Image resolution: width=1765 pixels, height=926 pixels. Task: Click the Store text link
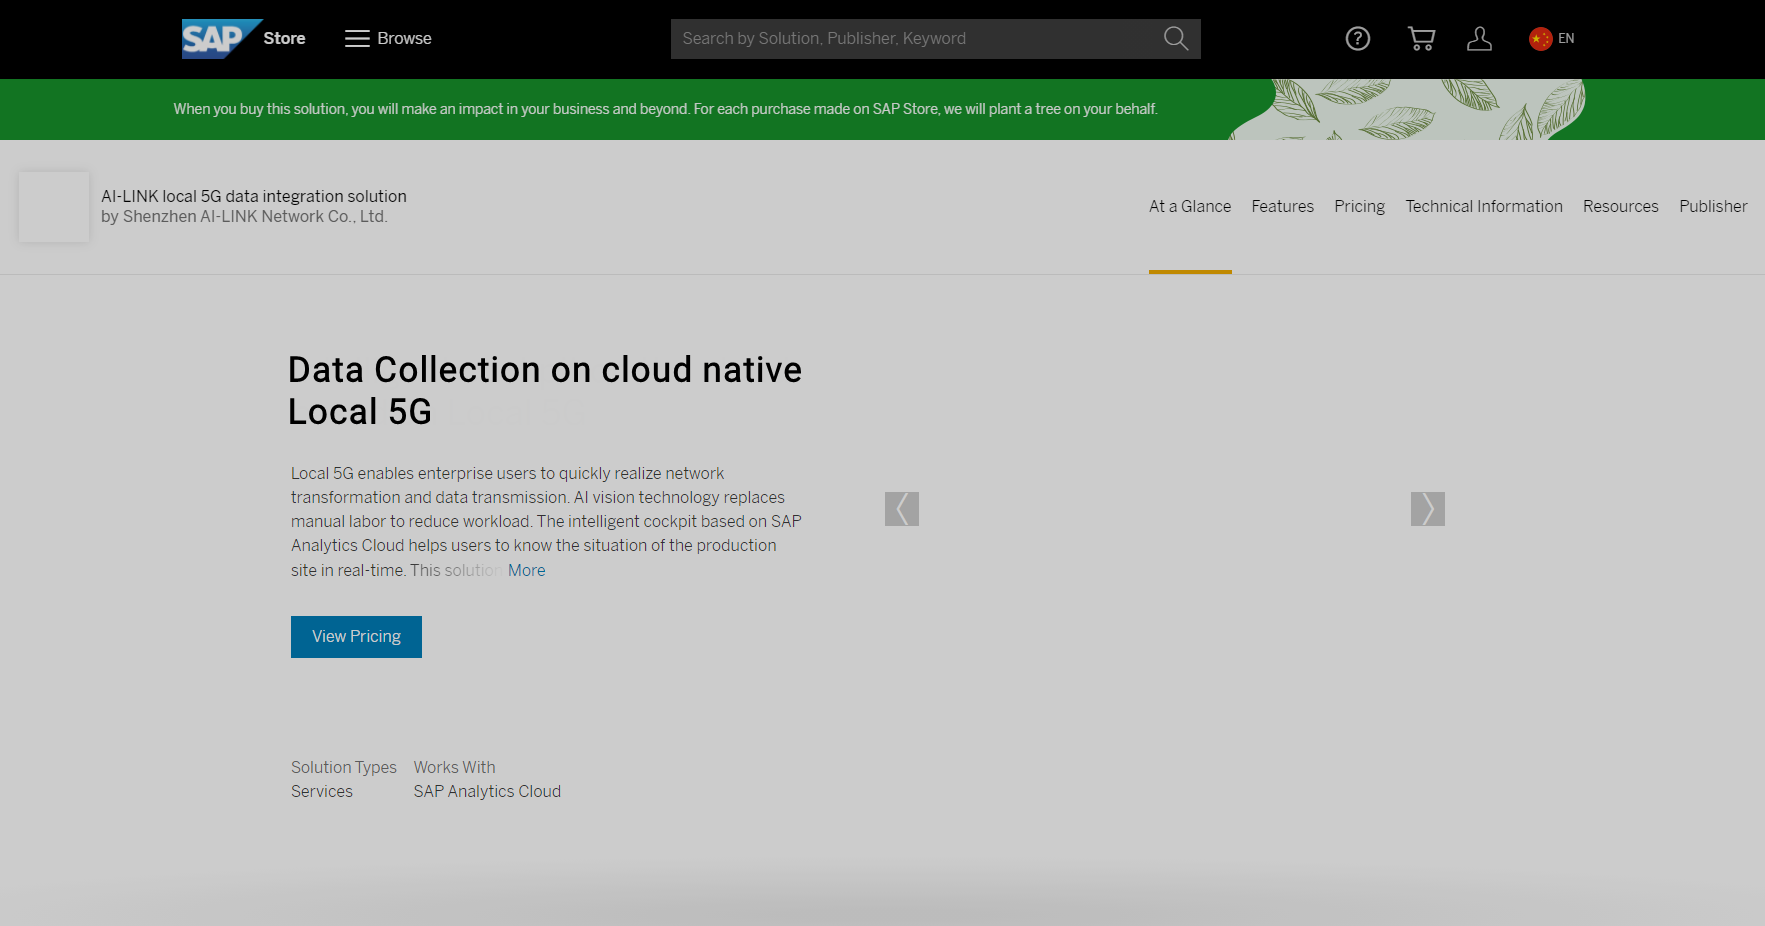tap(285, 39)
